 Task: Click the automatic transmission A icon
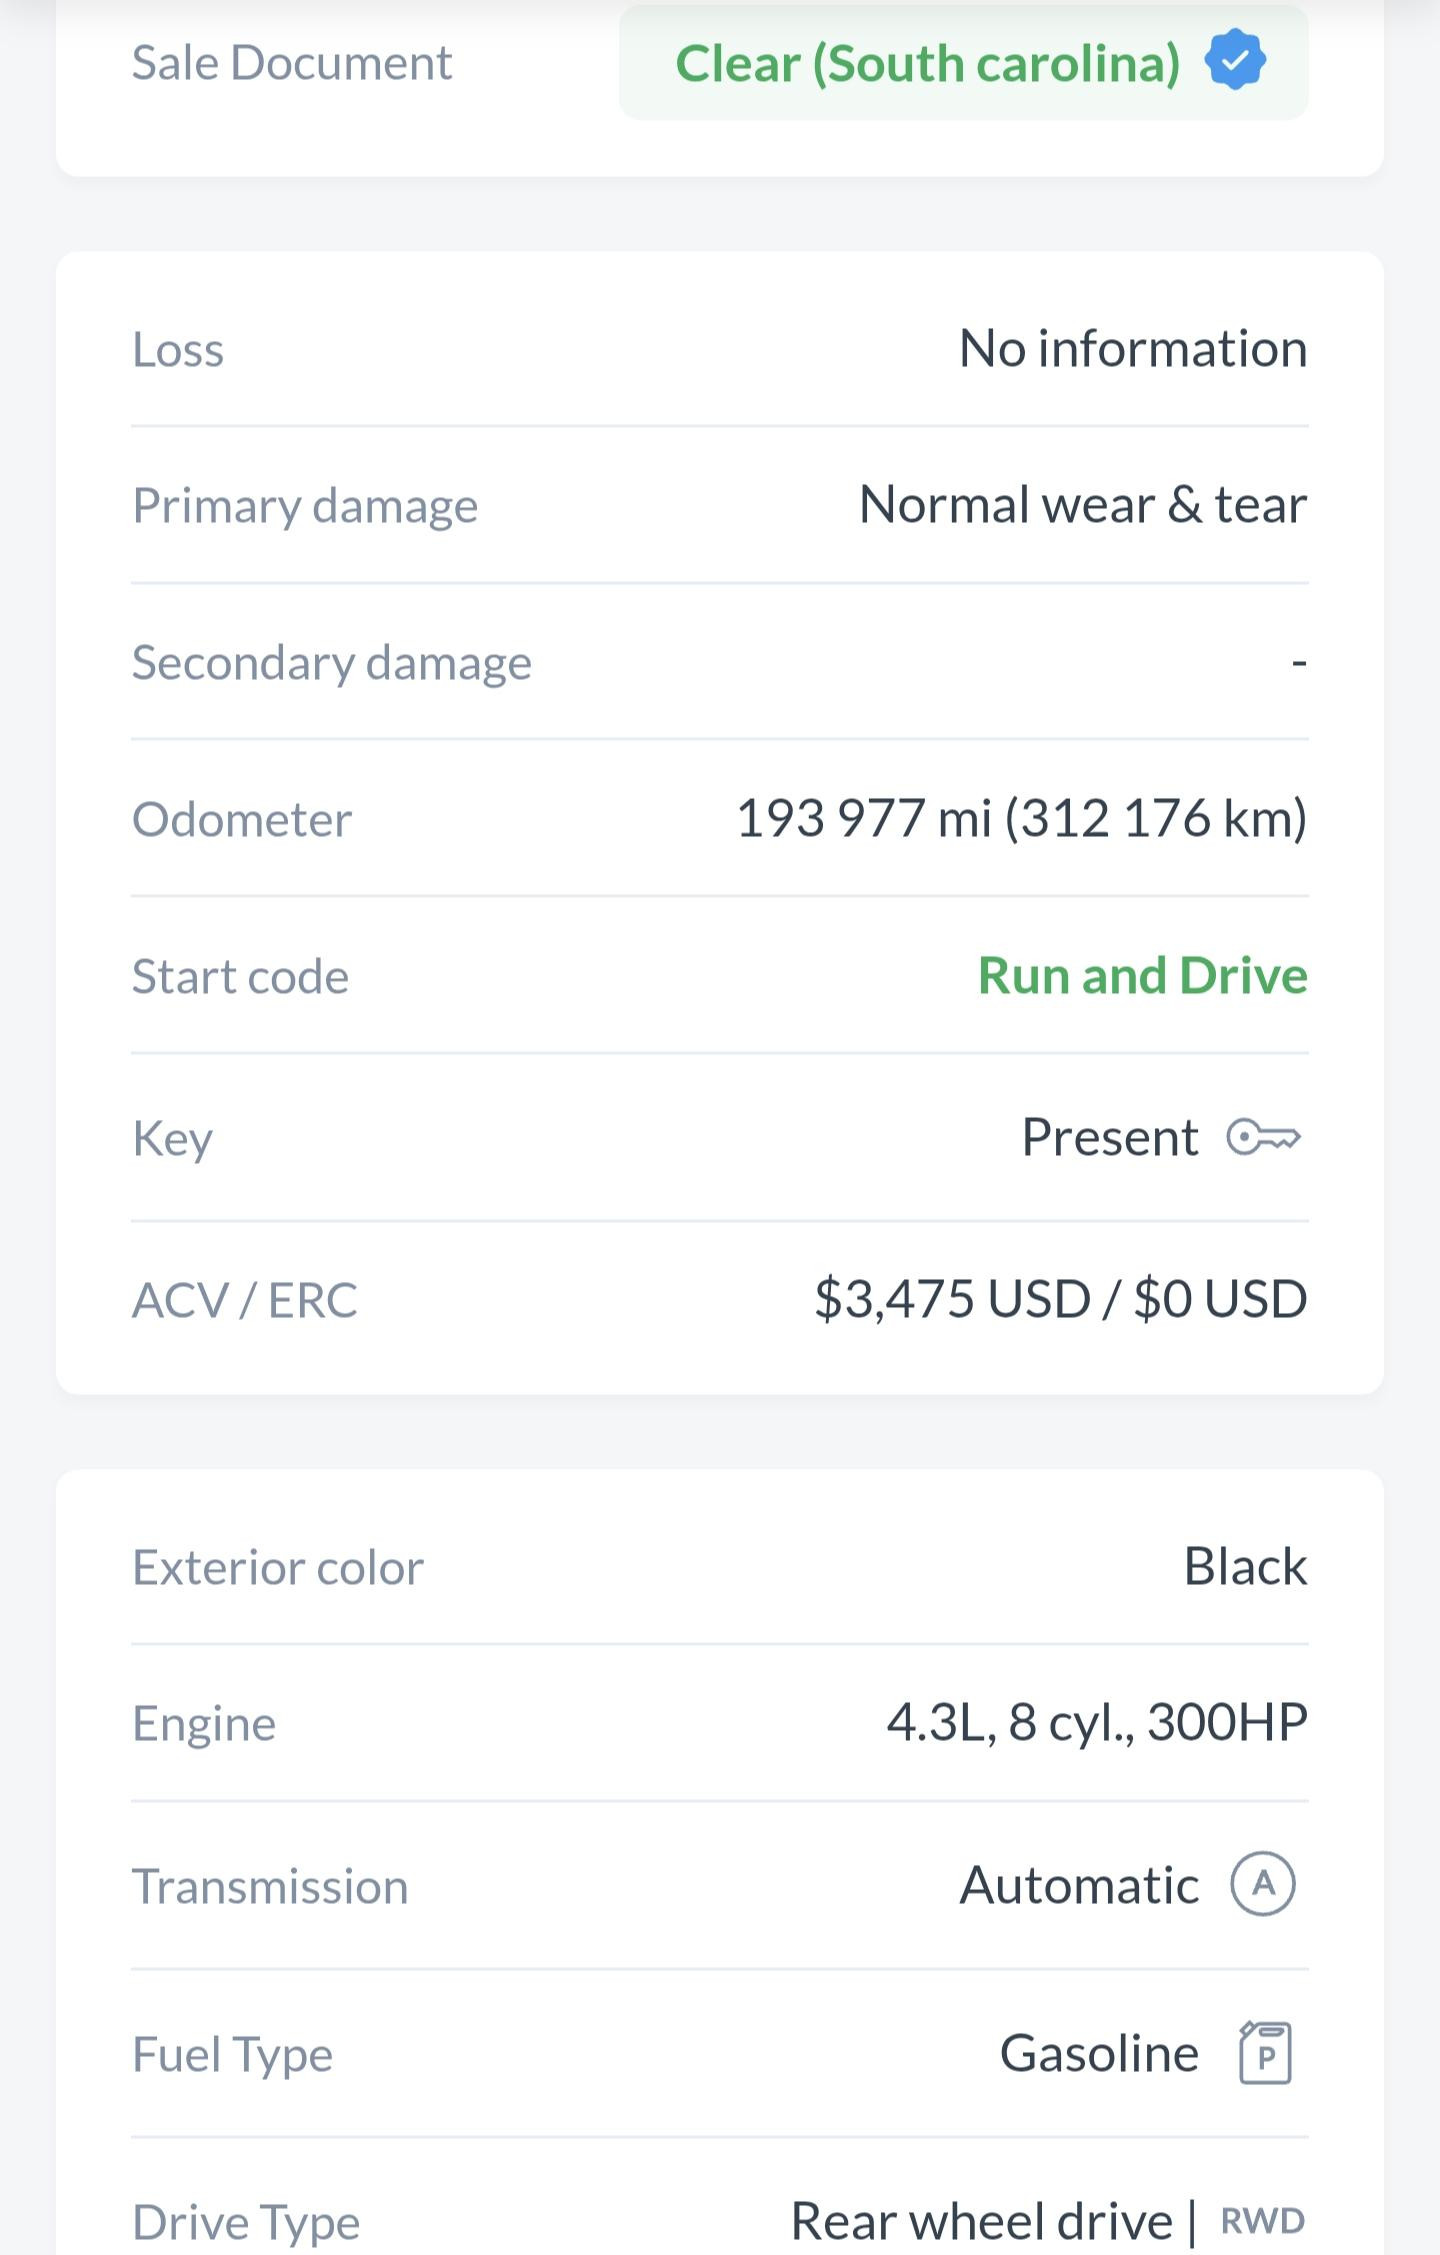[x=1262, y=1884]
